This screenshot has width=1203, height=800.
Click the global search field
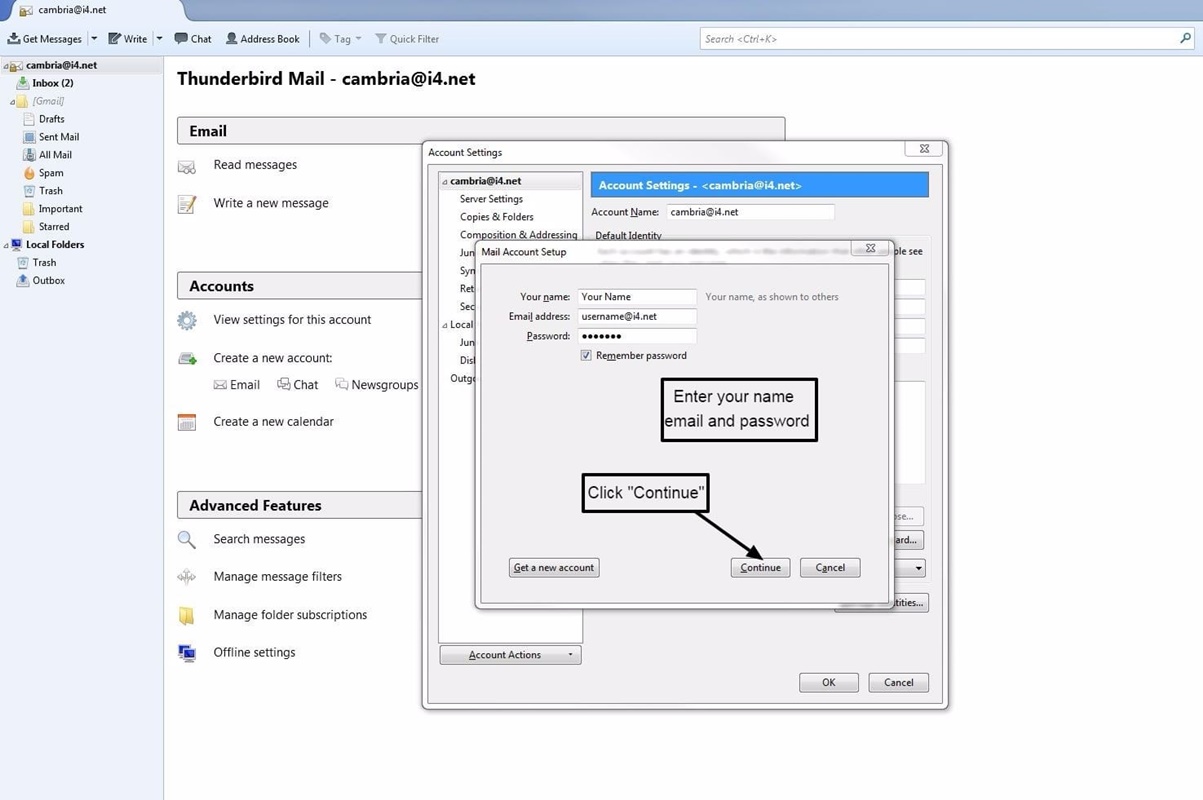[x=940, y=39]
